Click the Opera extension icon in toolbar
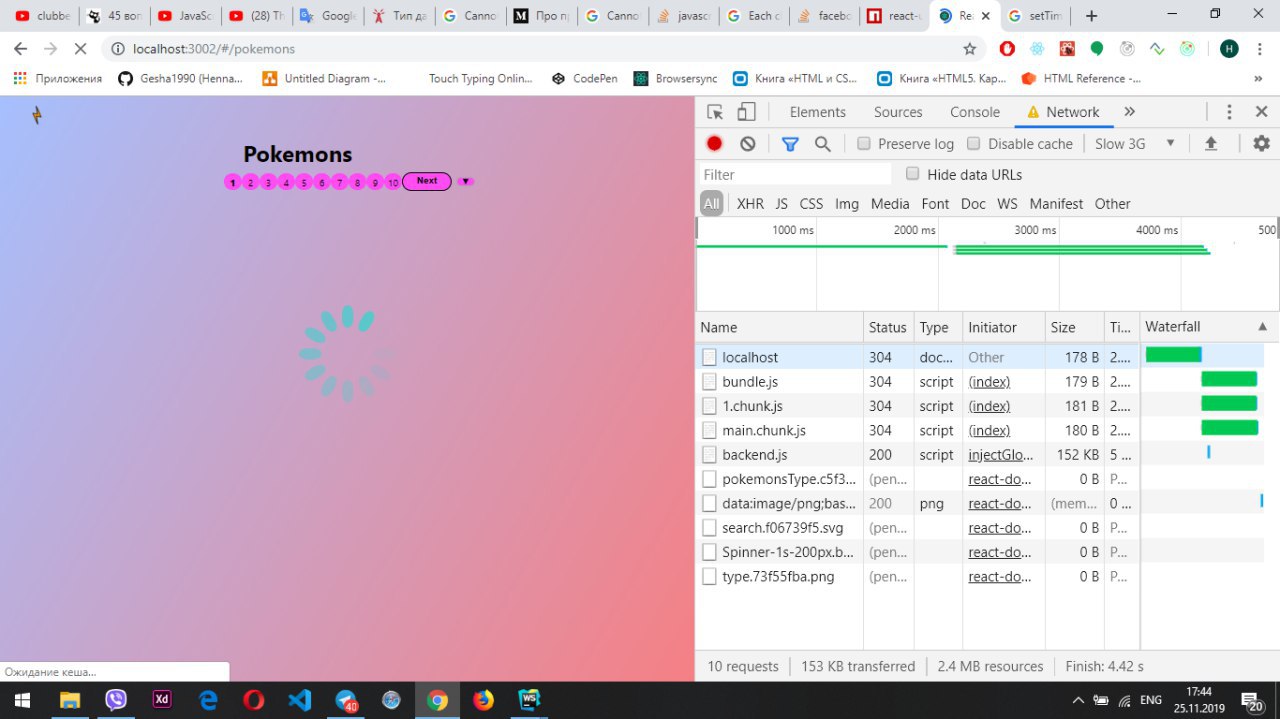 pos(1007,48)
